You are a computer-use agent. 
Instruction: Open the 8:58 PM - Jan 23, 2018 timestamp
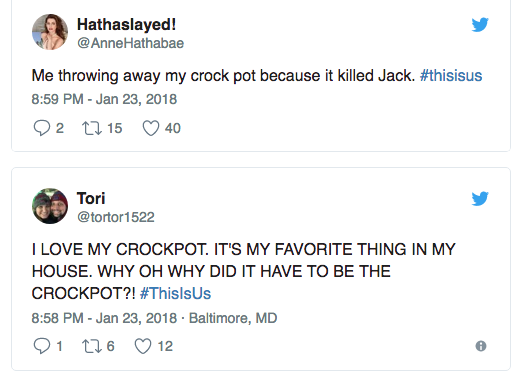click(104, 318)
